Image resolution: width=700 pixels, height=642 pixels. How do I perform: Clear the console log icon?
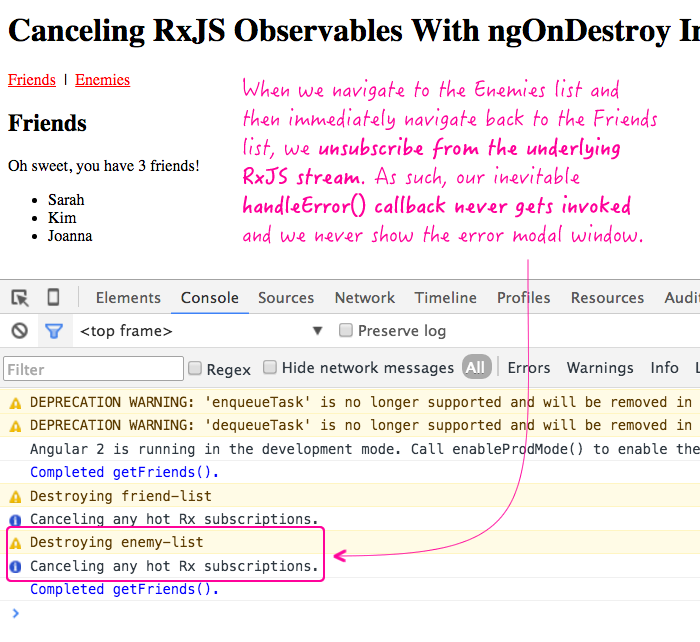(20, 331)
